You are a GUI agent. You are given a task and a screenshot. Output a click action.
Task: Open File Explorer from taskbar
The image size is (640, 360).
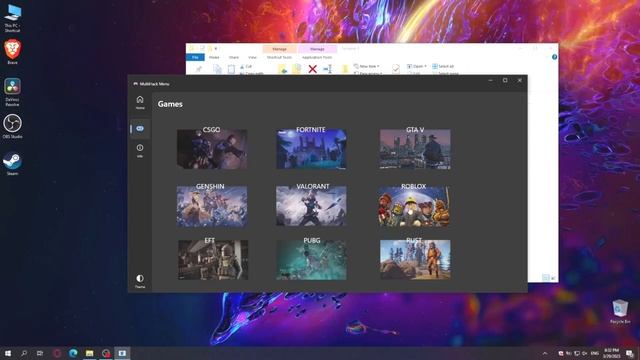[89, 353]
